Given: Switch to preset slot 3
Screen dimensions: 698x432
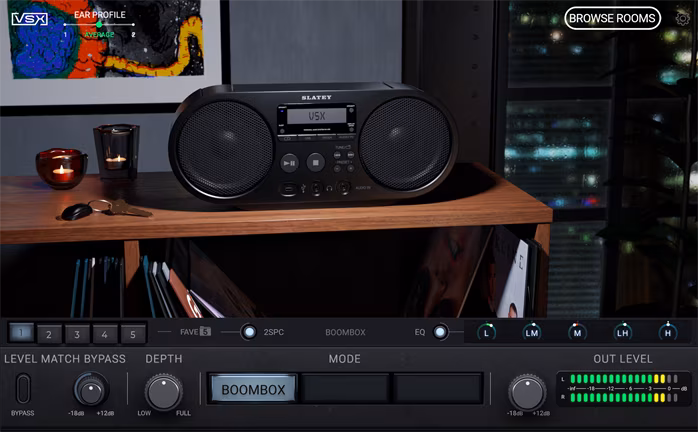Looking at the screenshot, I should [x=77, y=333].
